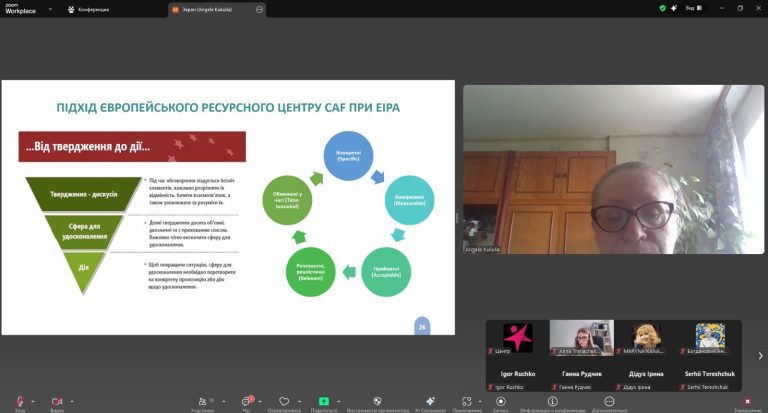Expand video options arrow beside camera
Image resolution: width=768 pixels, height=413 pixels.
(x=72, y=400)
